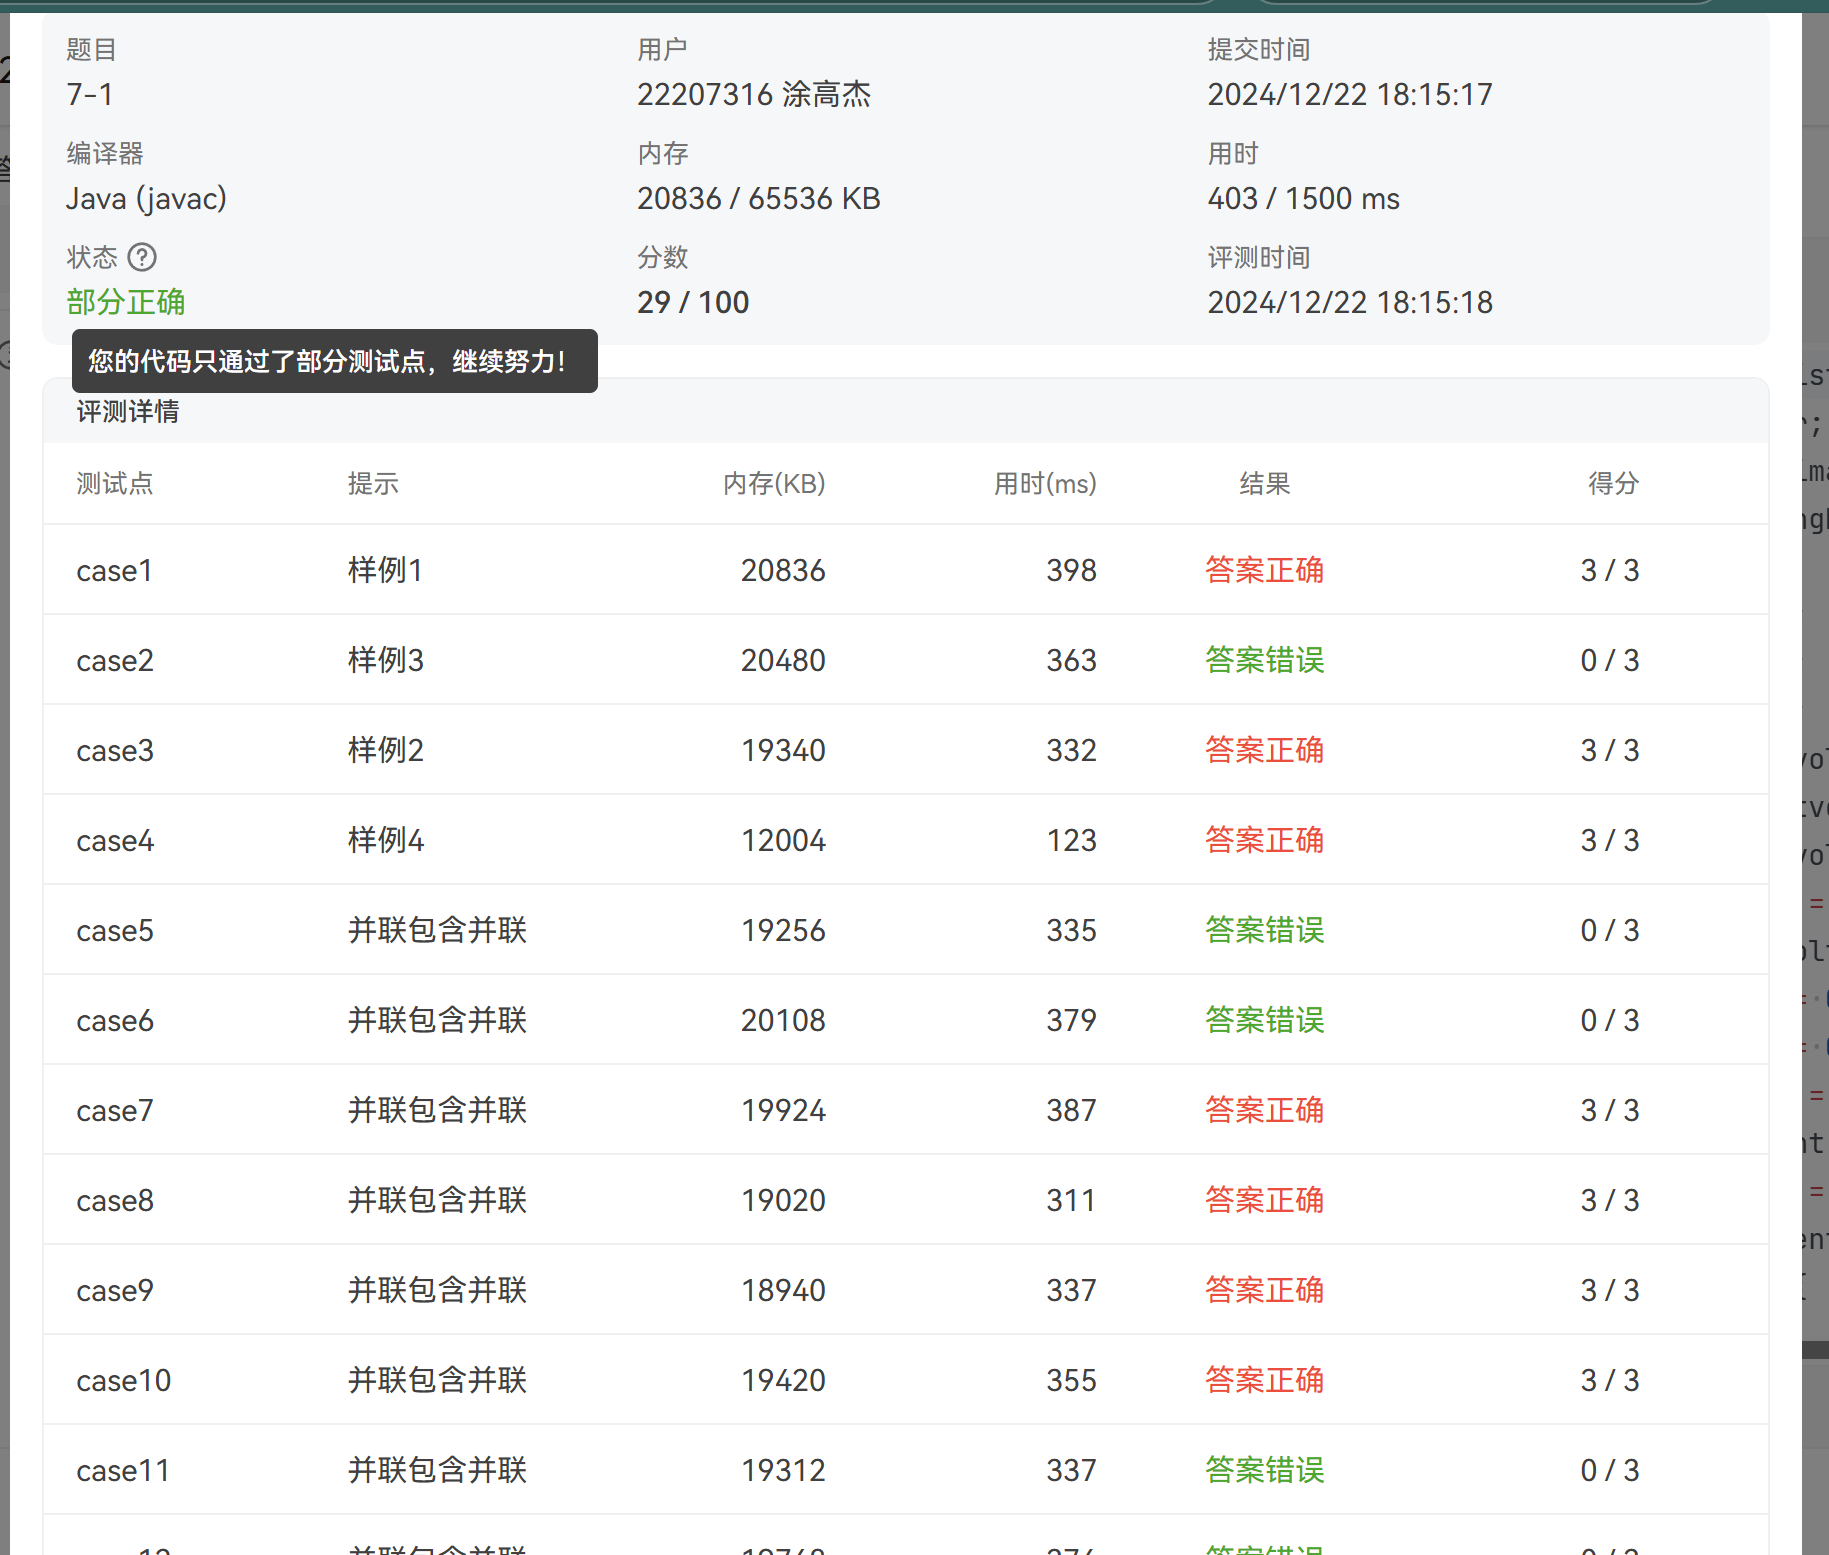1829x1555 pixels.
Task: Click judge time 2024/12/22 18:15:18
Action: point(1350,302)
